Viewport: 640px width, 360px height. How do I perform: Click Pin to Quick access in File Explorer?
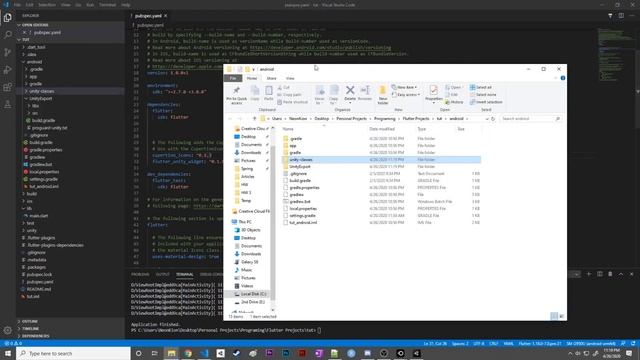[236, 95]
